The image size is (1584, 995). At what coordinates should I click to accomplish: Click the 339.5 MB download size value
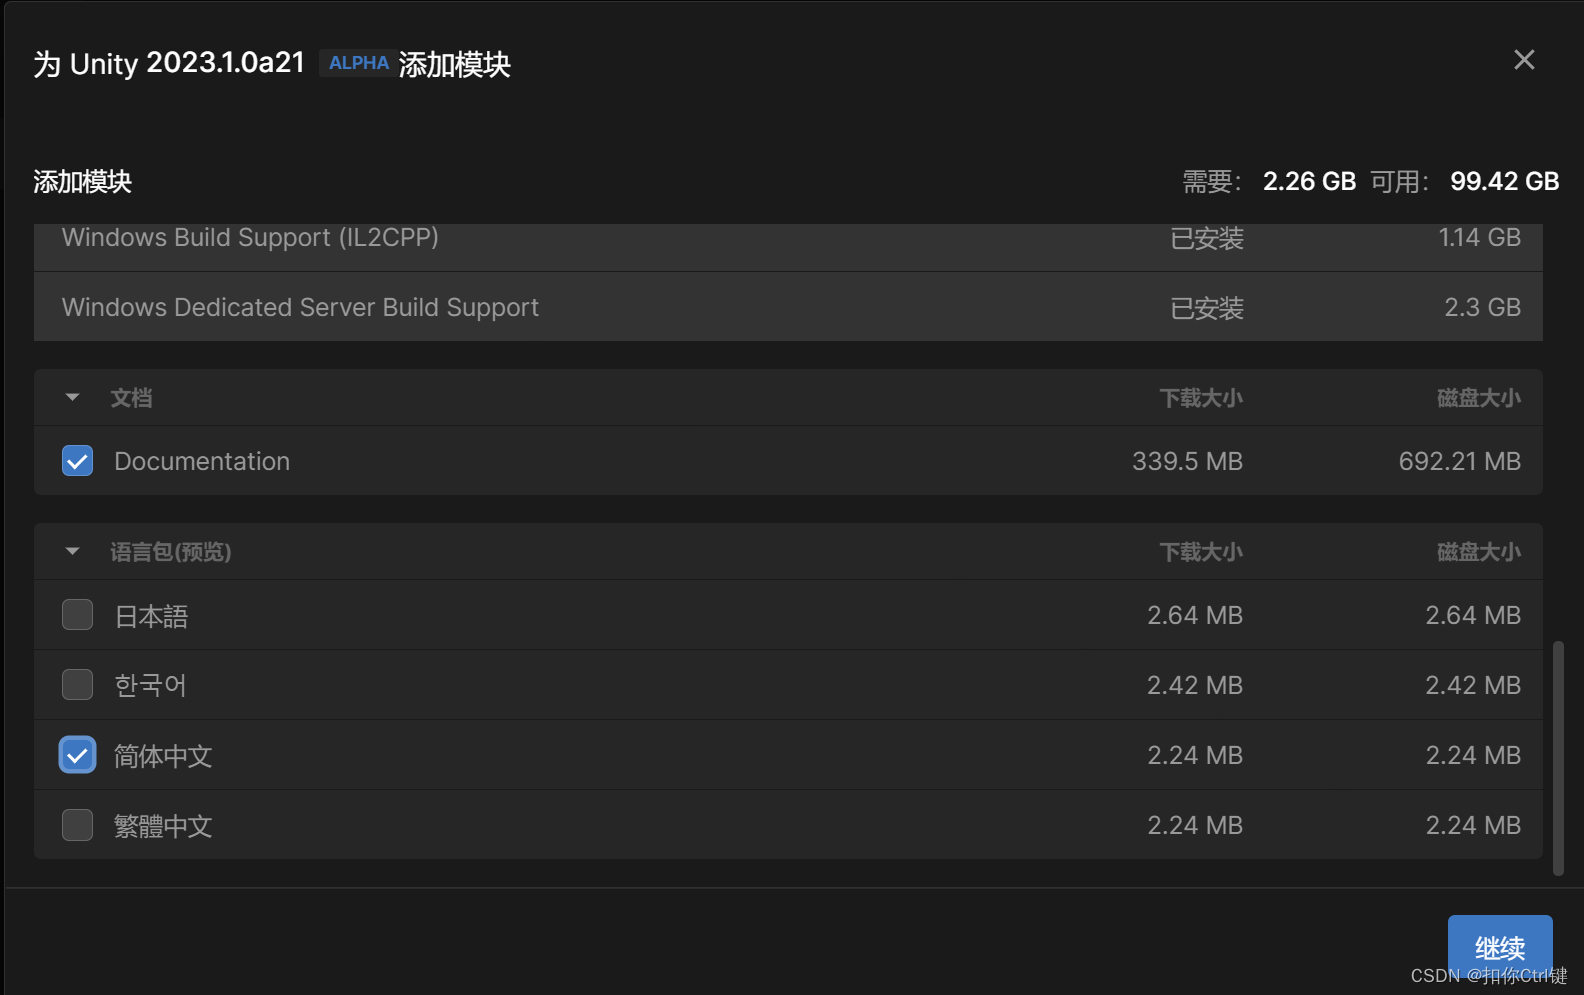click(1187, 461)
